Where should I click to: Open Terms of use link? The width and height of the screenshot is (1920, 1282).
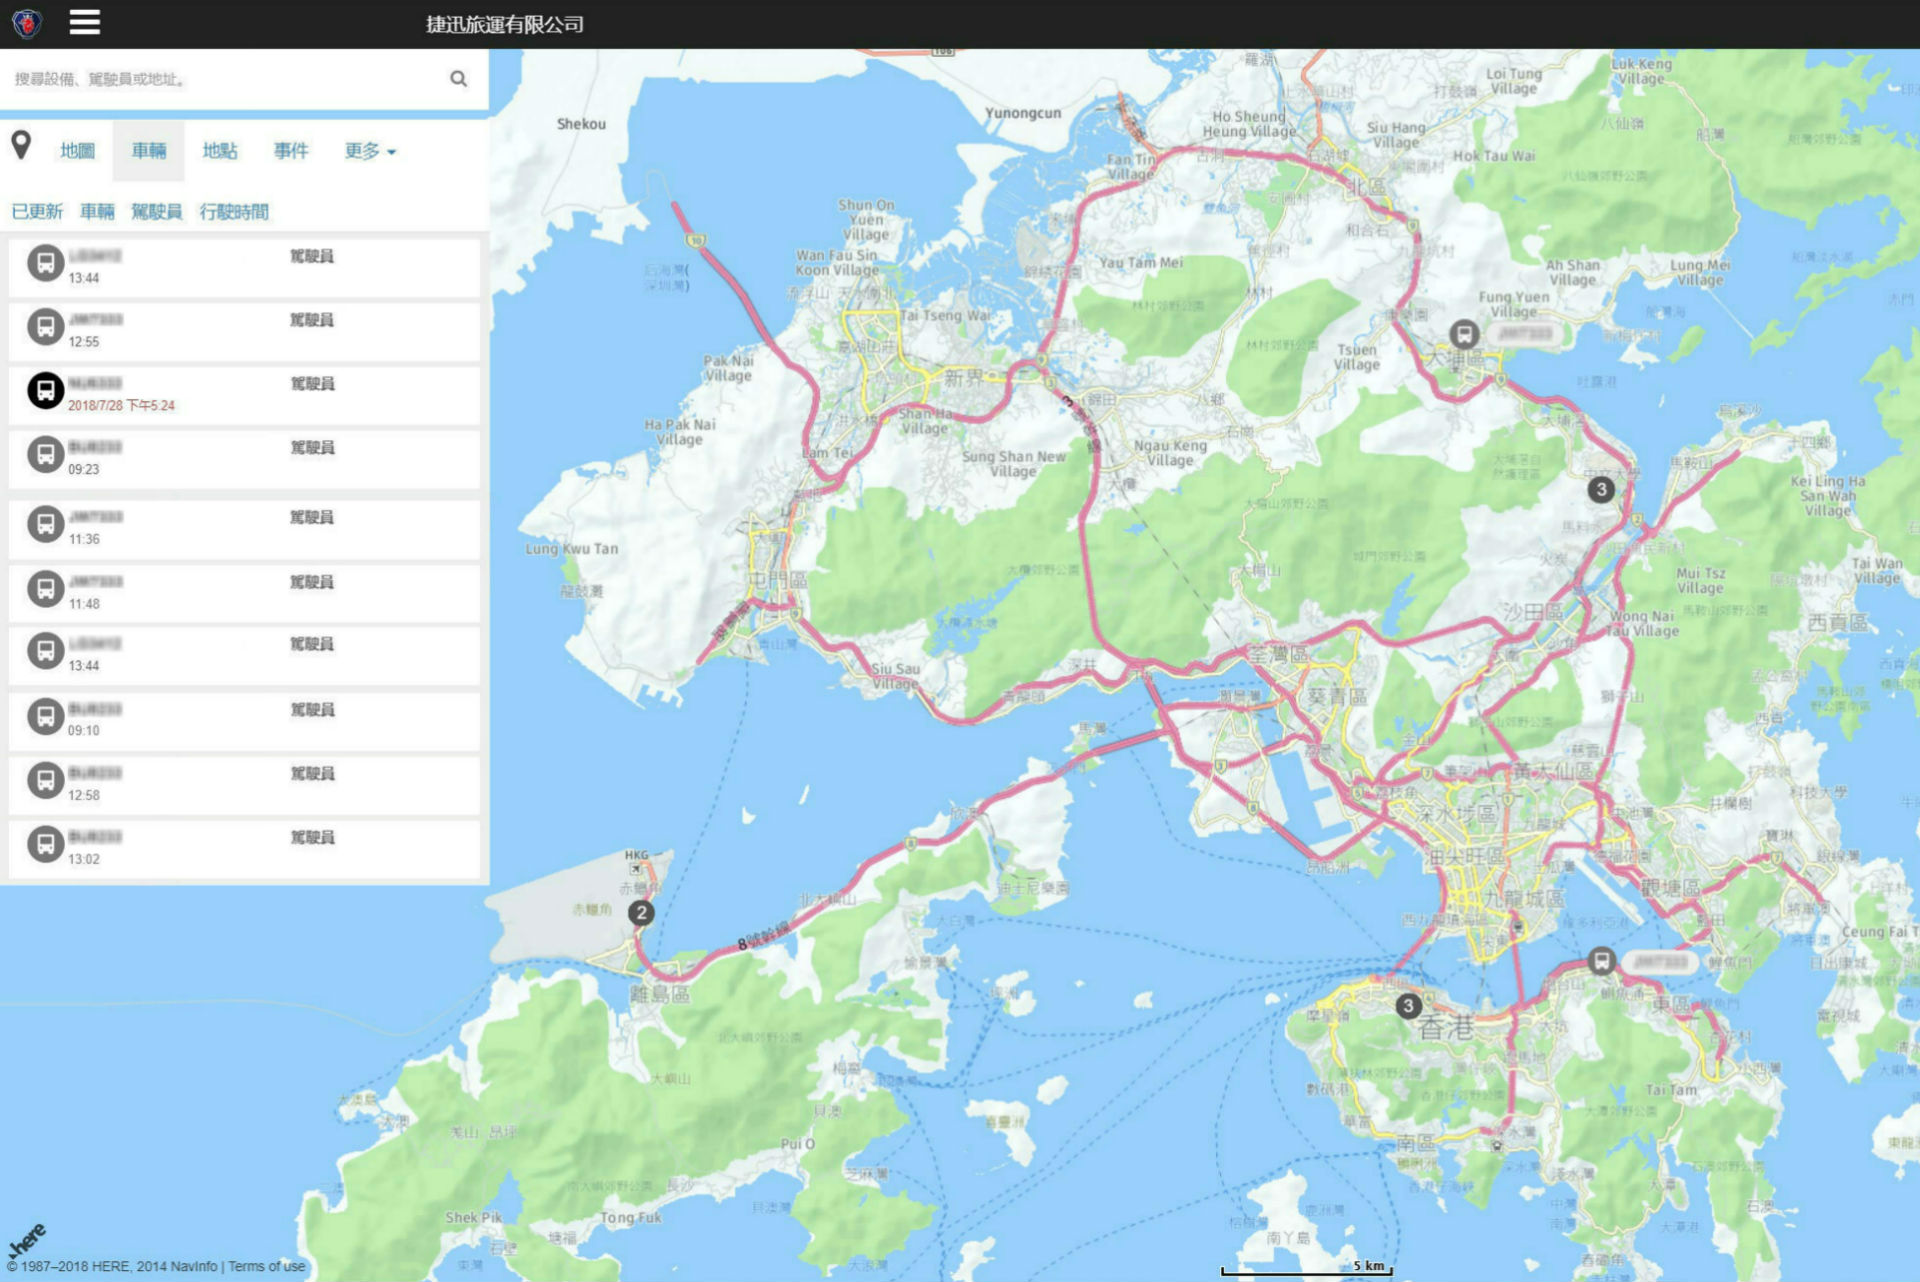click(x=266, y=1266)
